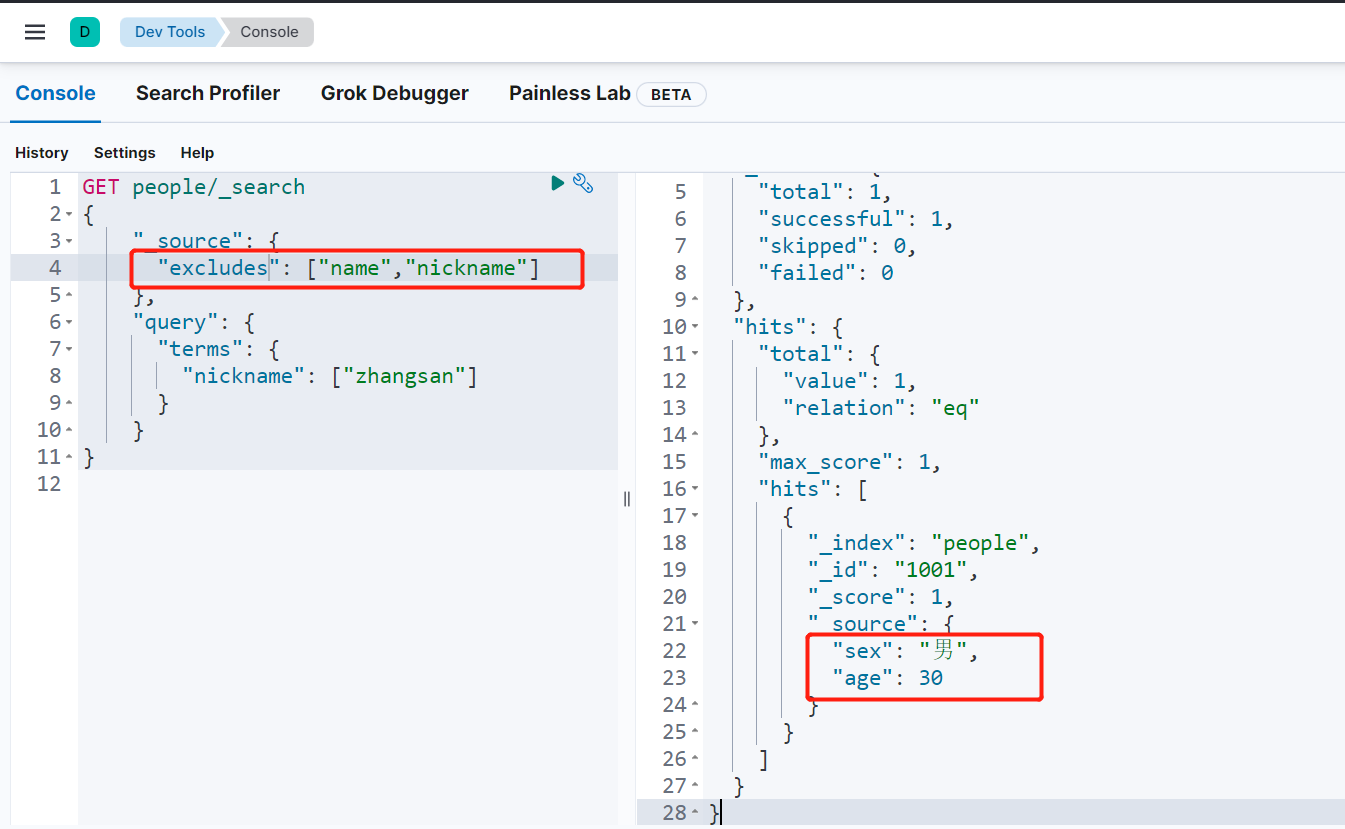Collapse response hits object at line 10

[x=695, y=327]
